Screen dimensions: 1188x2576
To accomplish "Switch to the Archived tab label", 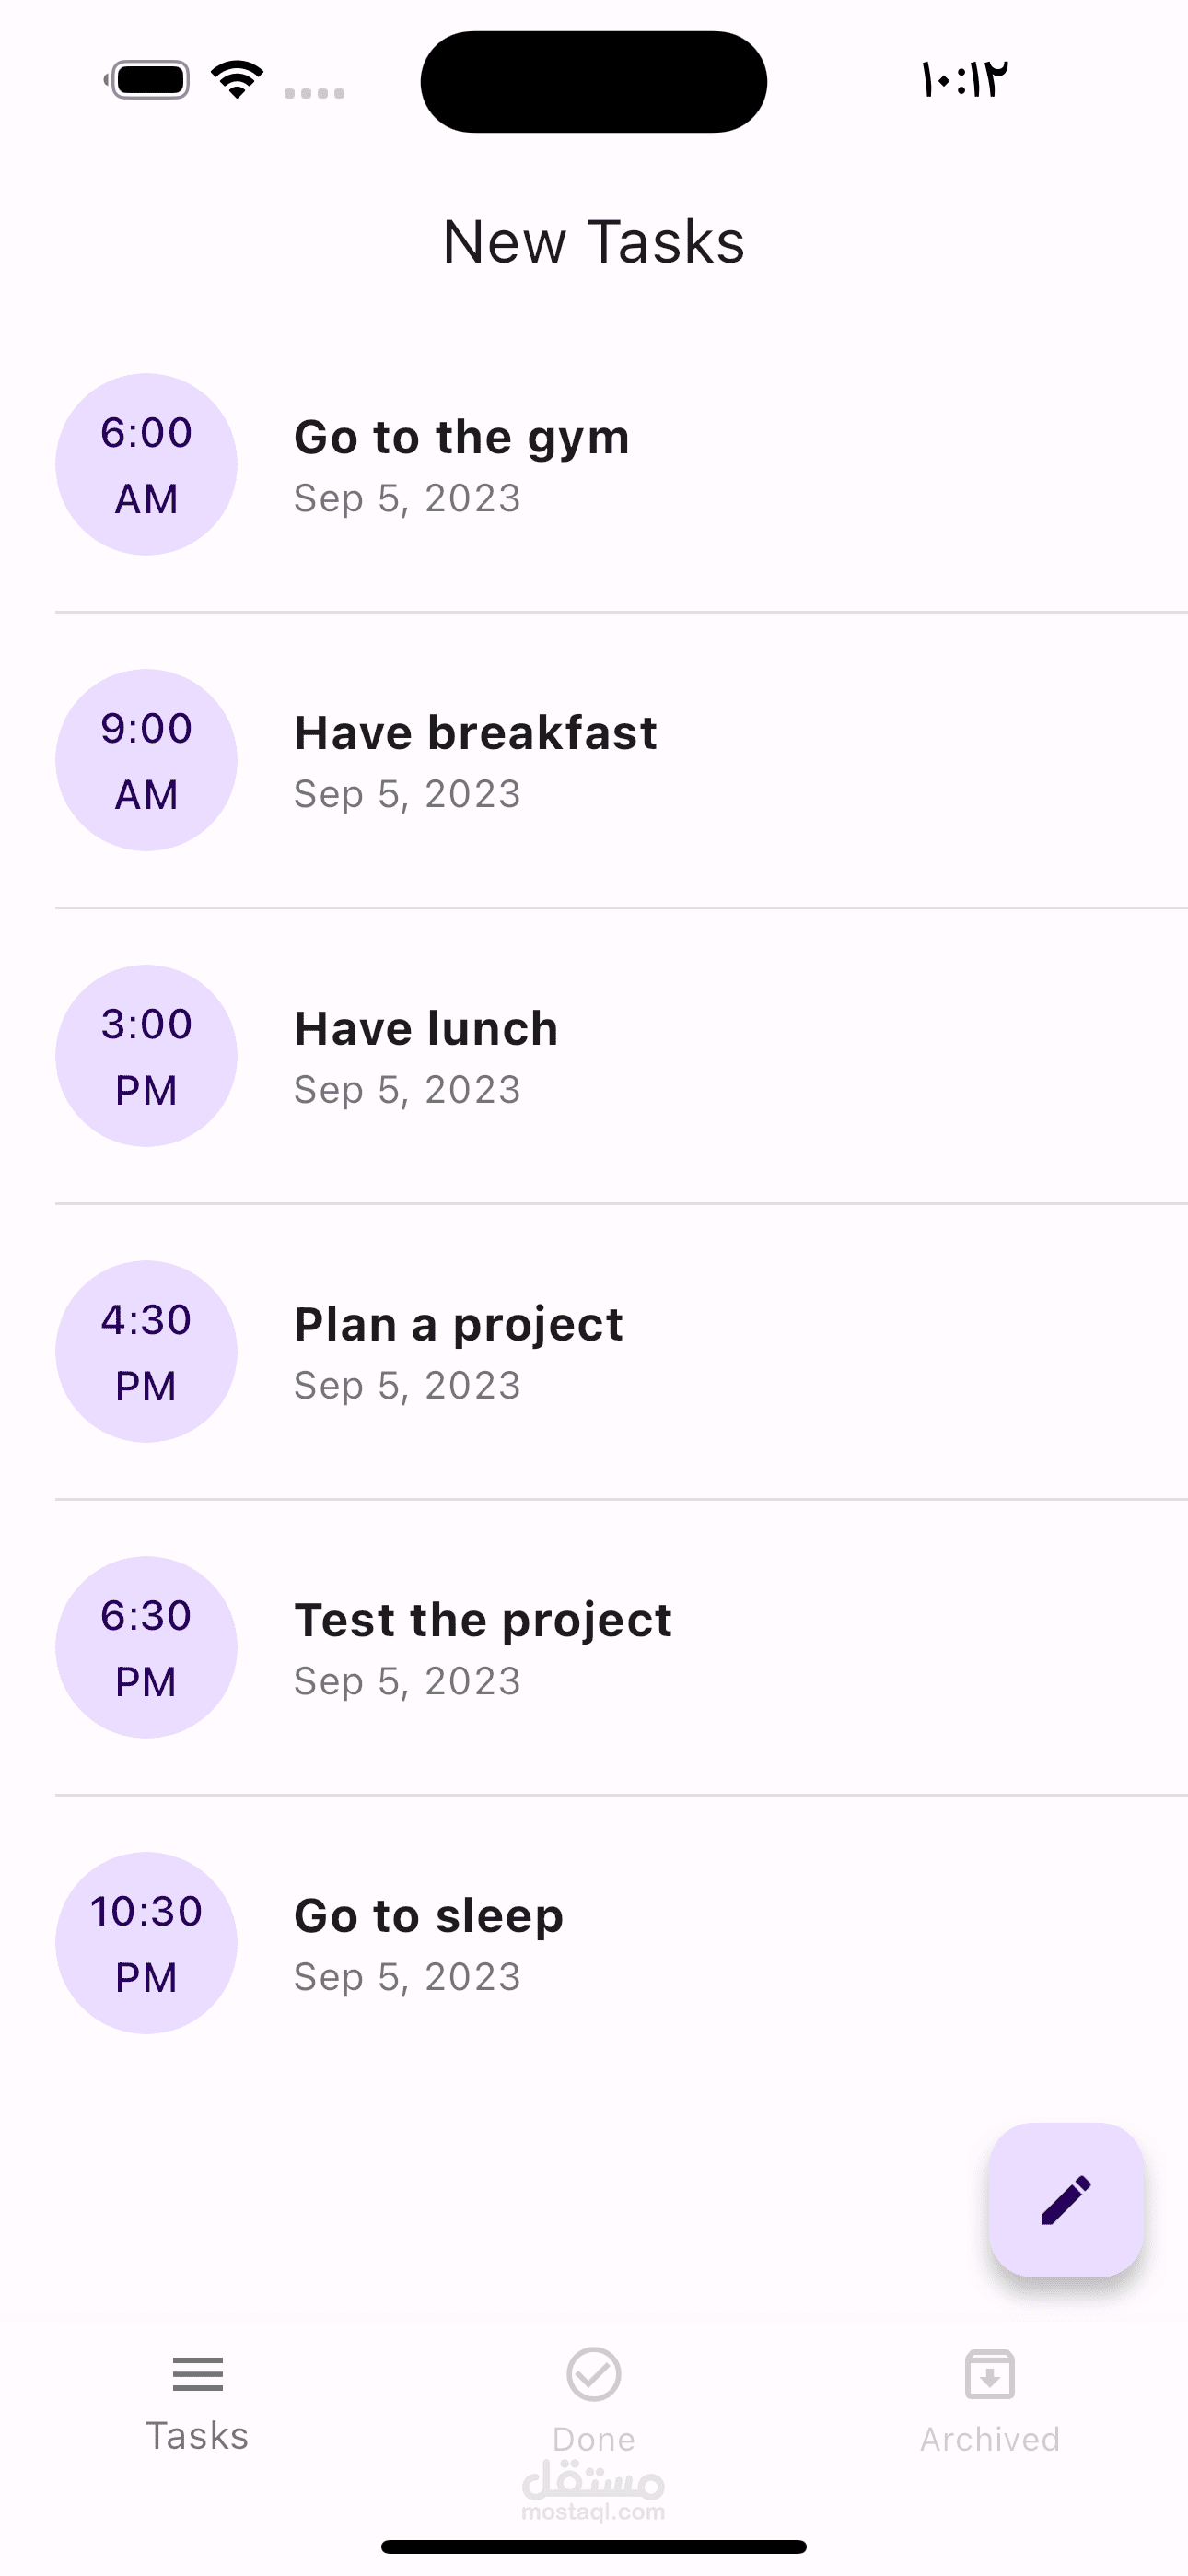I will pos(990,2439).
